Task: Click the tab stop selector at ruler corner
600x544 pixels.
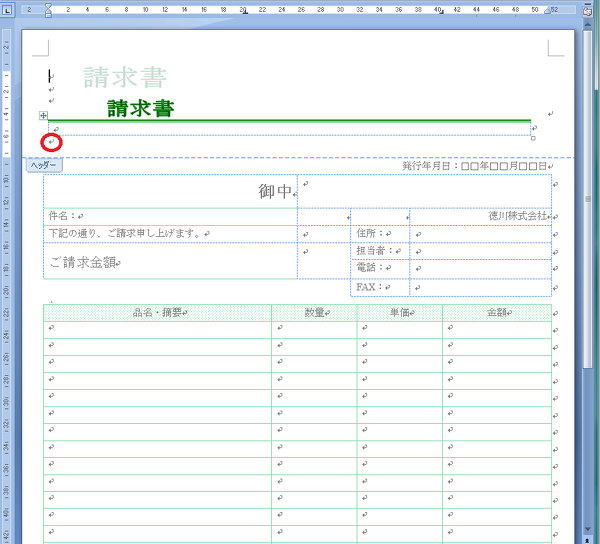Action: pos(7,10)
